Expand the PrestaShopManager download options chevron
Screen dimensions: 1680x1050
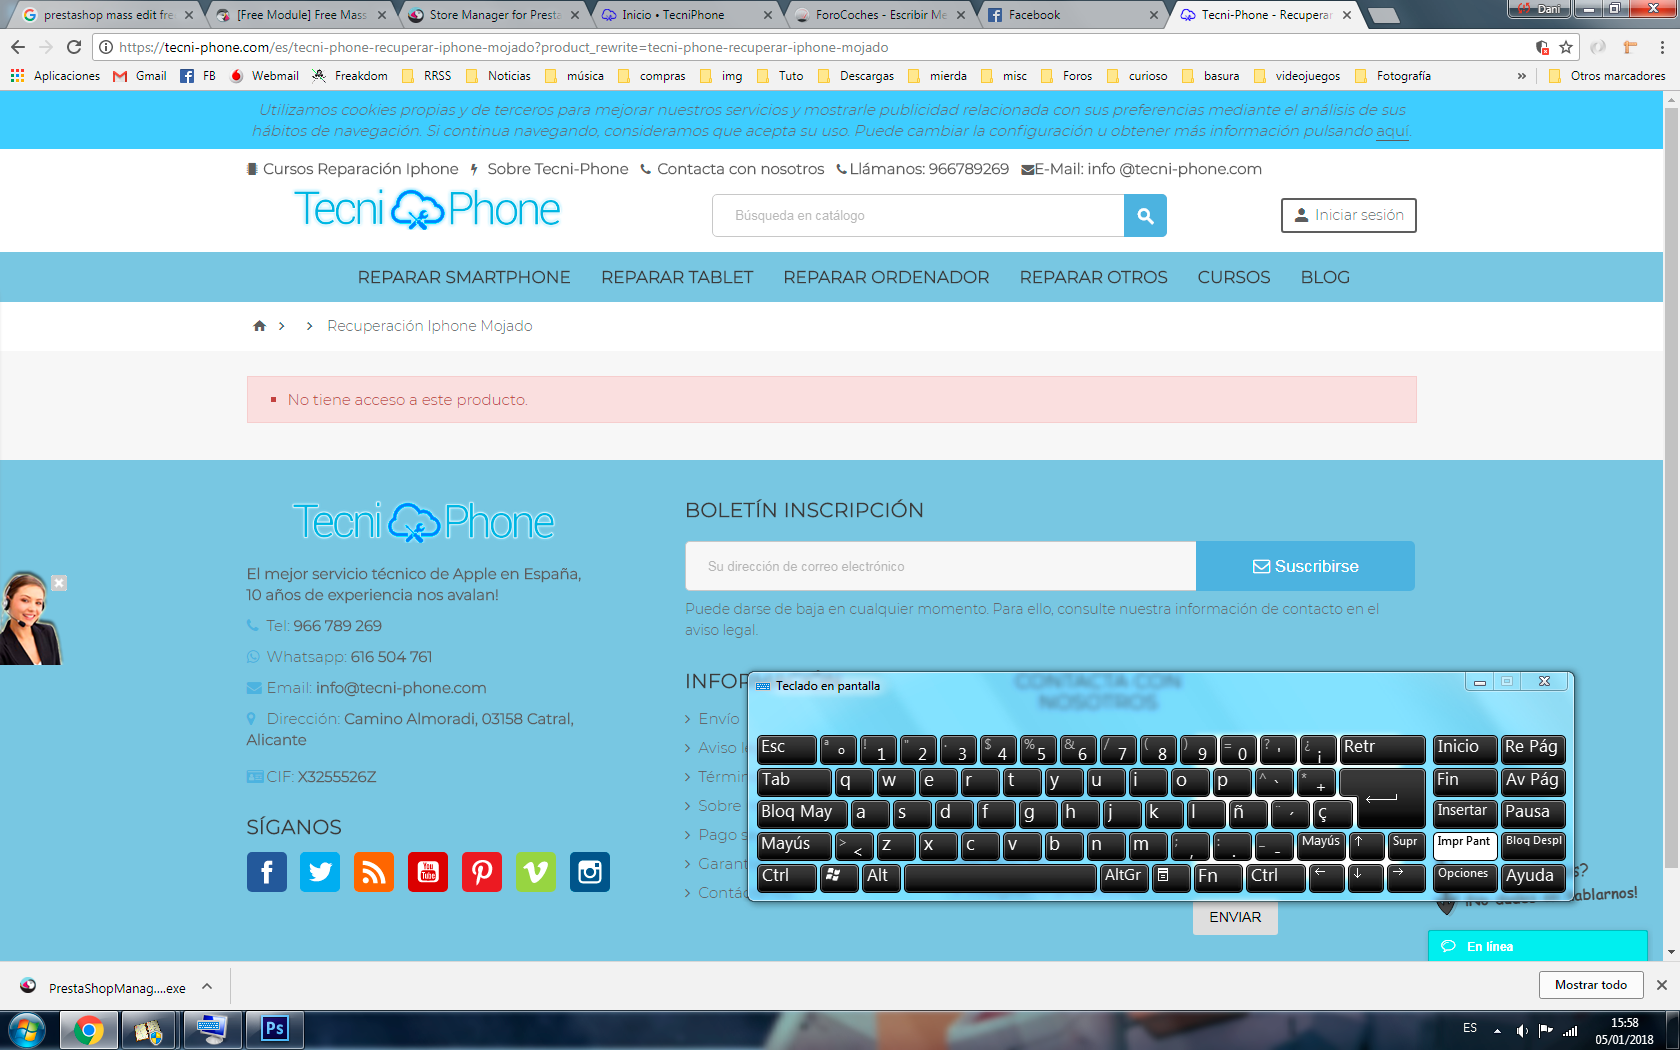point(207,987)
